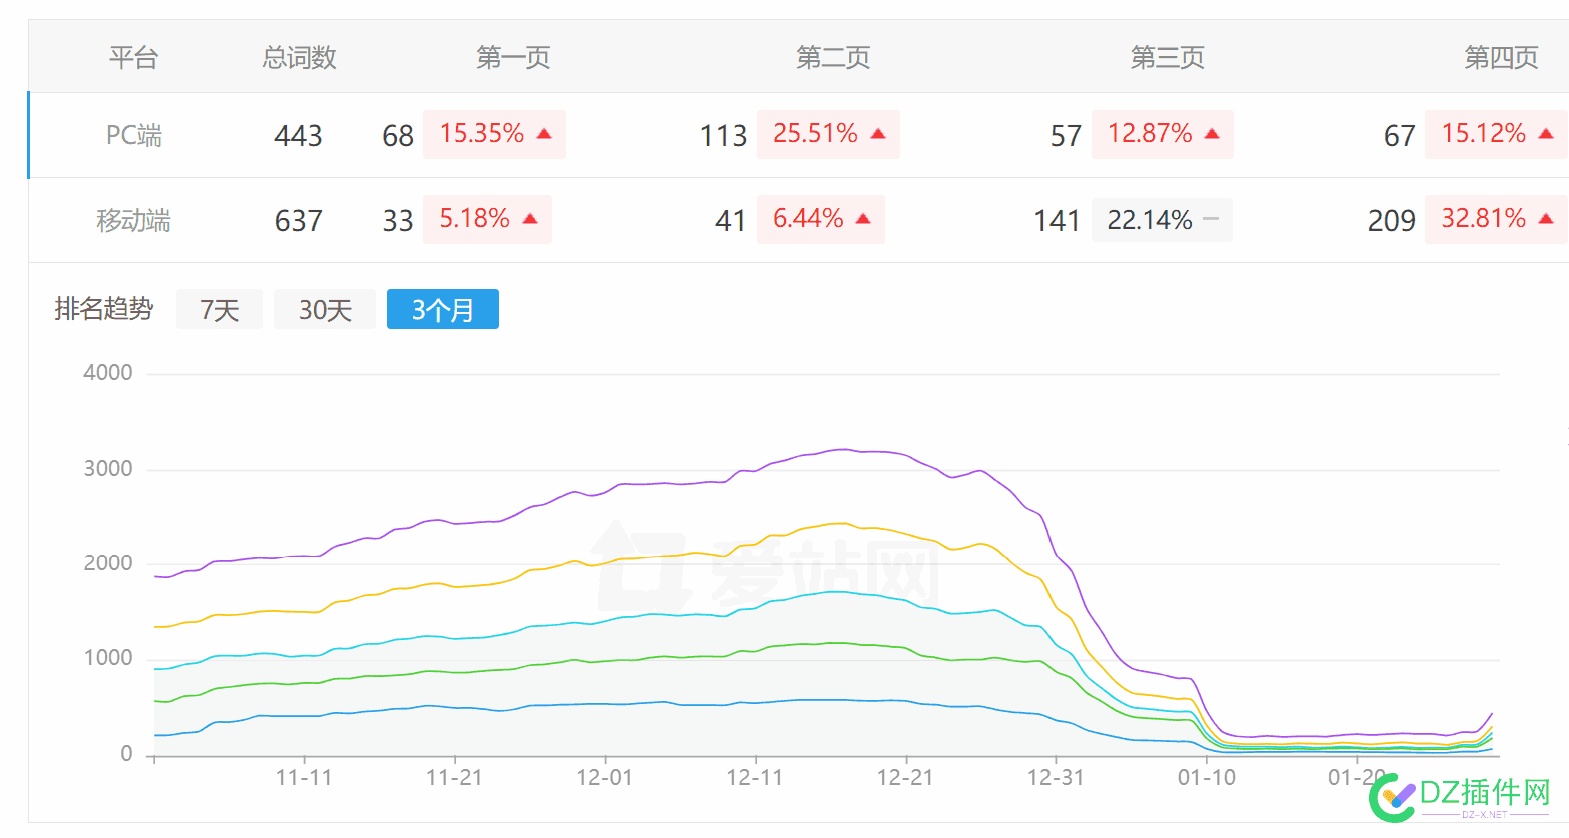Click the 12-31 x-axis date label
The image size is (1569, 838).
(1056, 777)
